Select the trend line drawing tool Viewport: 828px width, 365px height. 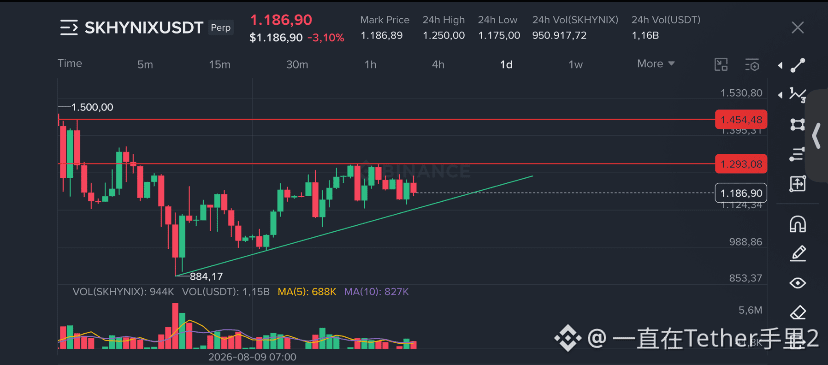797,65
